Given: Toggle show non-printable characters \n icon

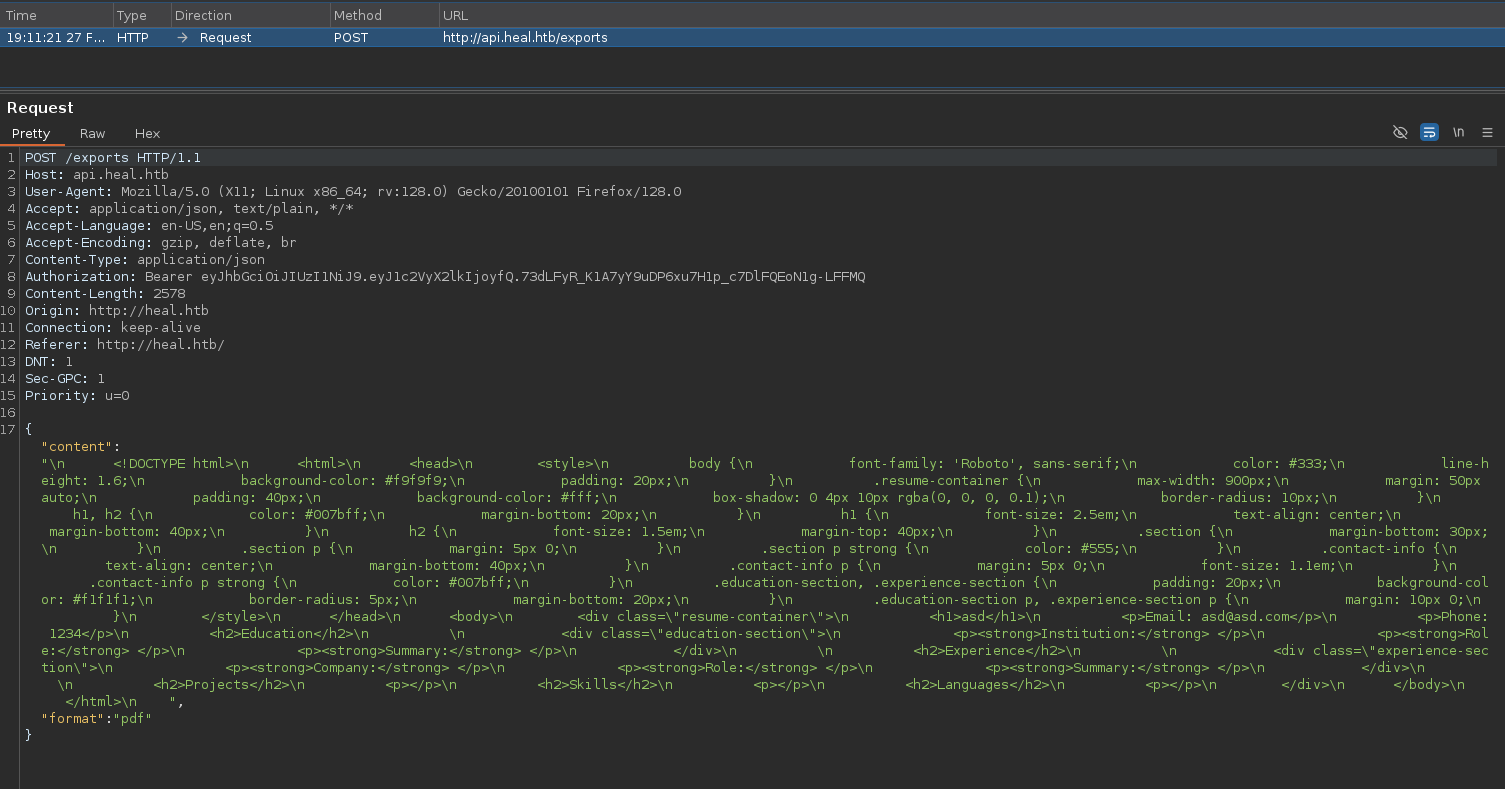Looking at the screenshot, I should click(x=1458, y=133).
